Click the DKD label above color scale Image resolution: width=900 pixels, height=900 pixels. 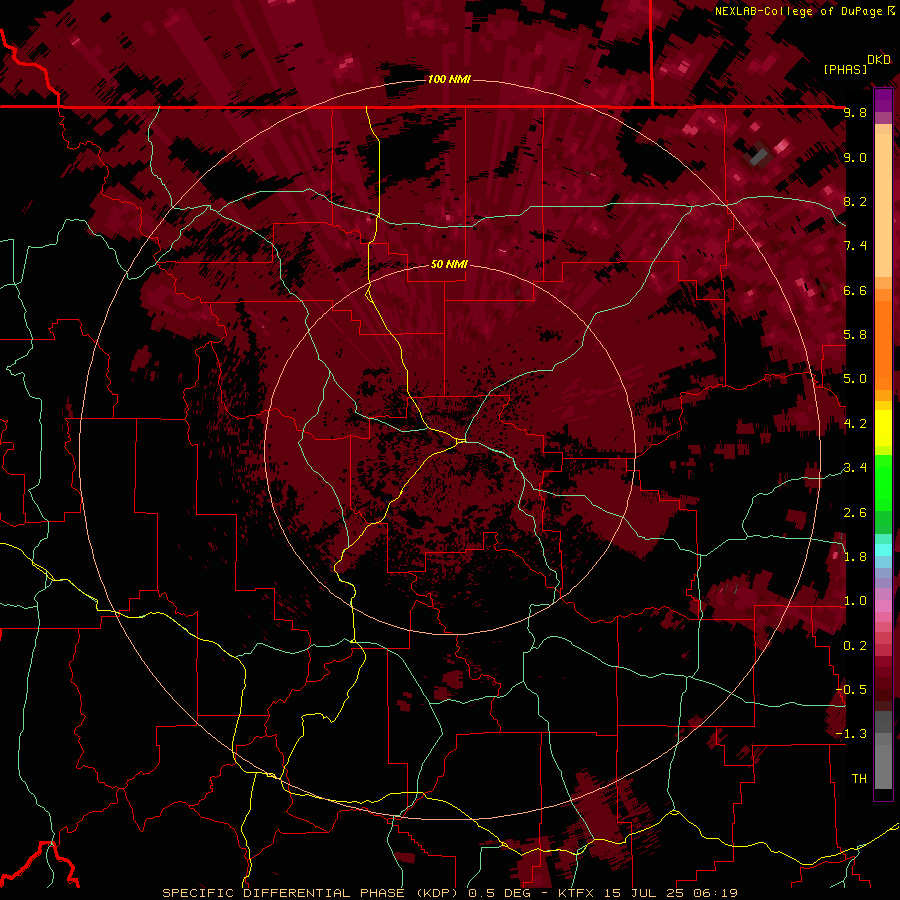879,60
